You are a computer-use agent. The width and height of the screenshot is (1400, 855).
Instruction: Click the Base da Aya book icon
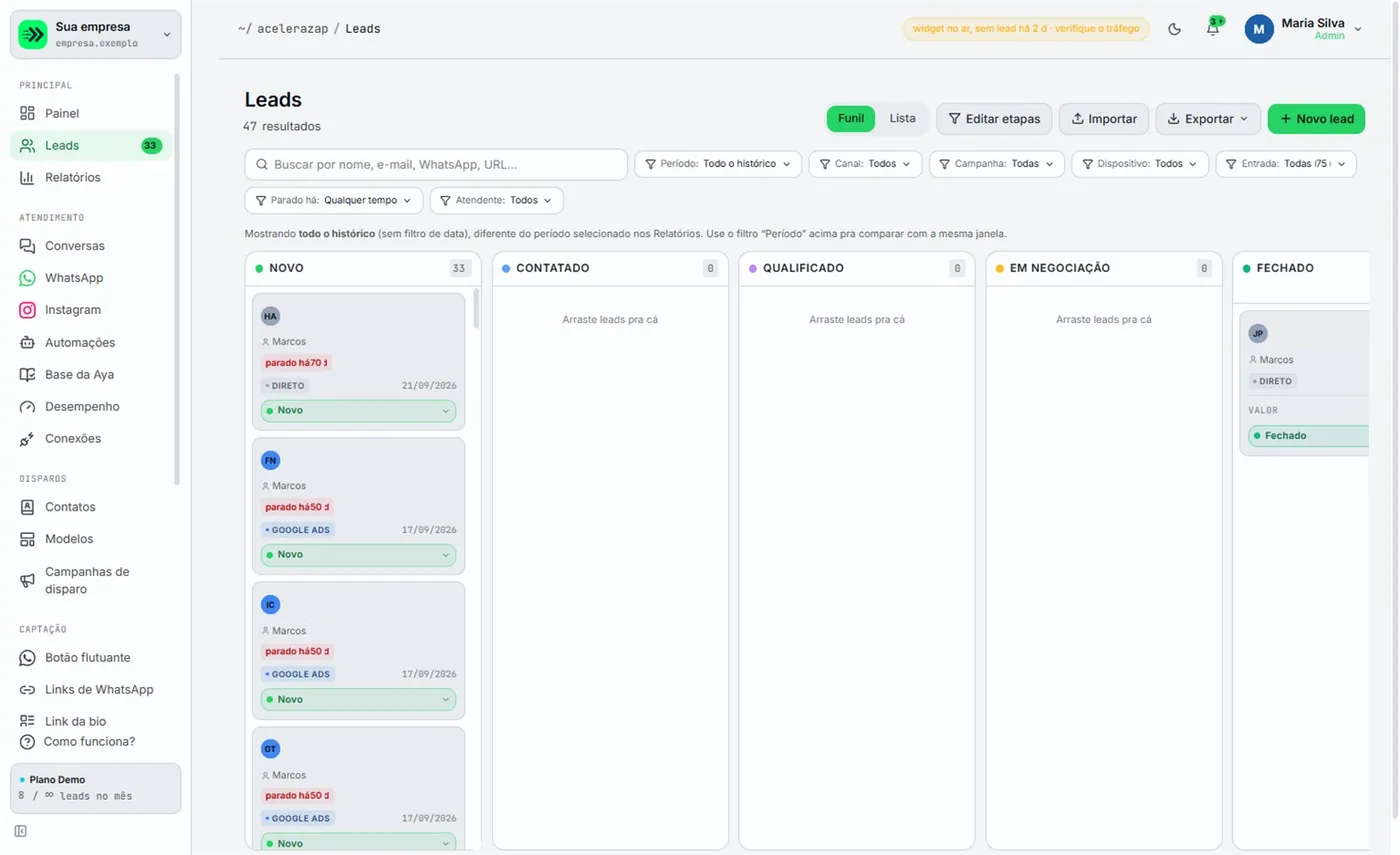click(x=28, y=374)
